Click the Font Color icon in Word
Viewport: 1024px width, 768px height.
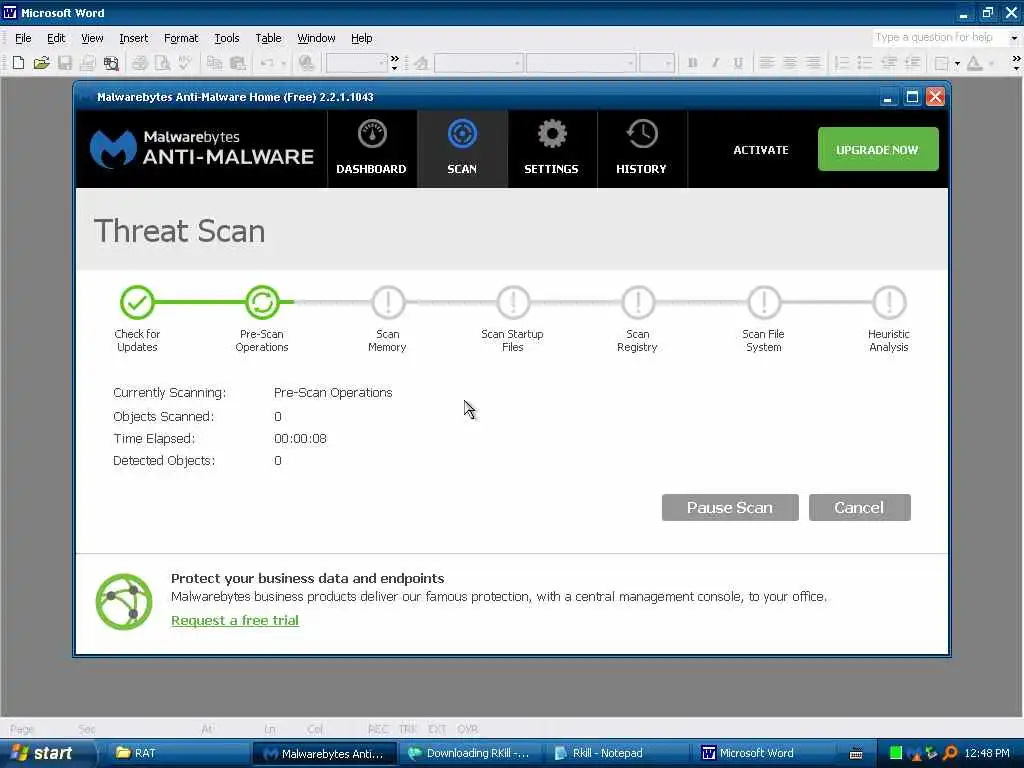coord(975,63)
